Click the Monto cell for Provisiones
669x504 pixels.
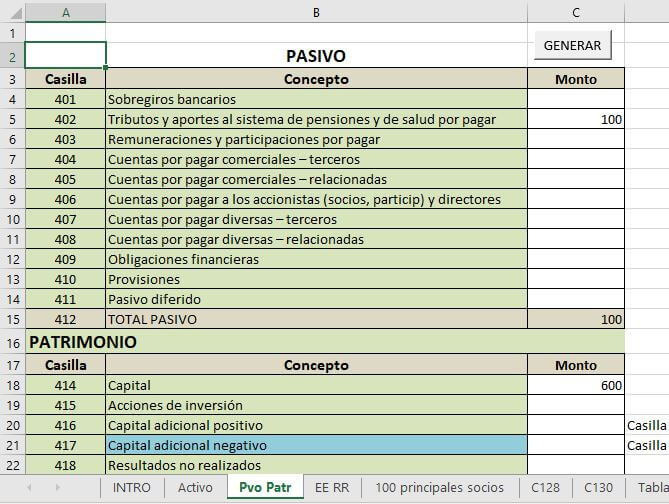click(x=576, y=279)
